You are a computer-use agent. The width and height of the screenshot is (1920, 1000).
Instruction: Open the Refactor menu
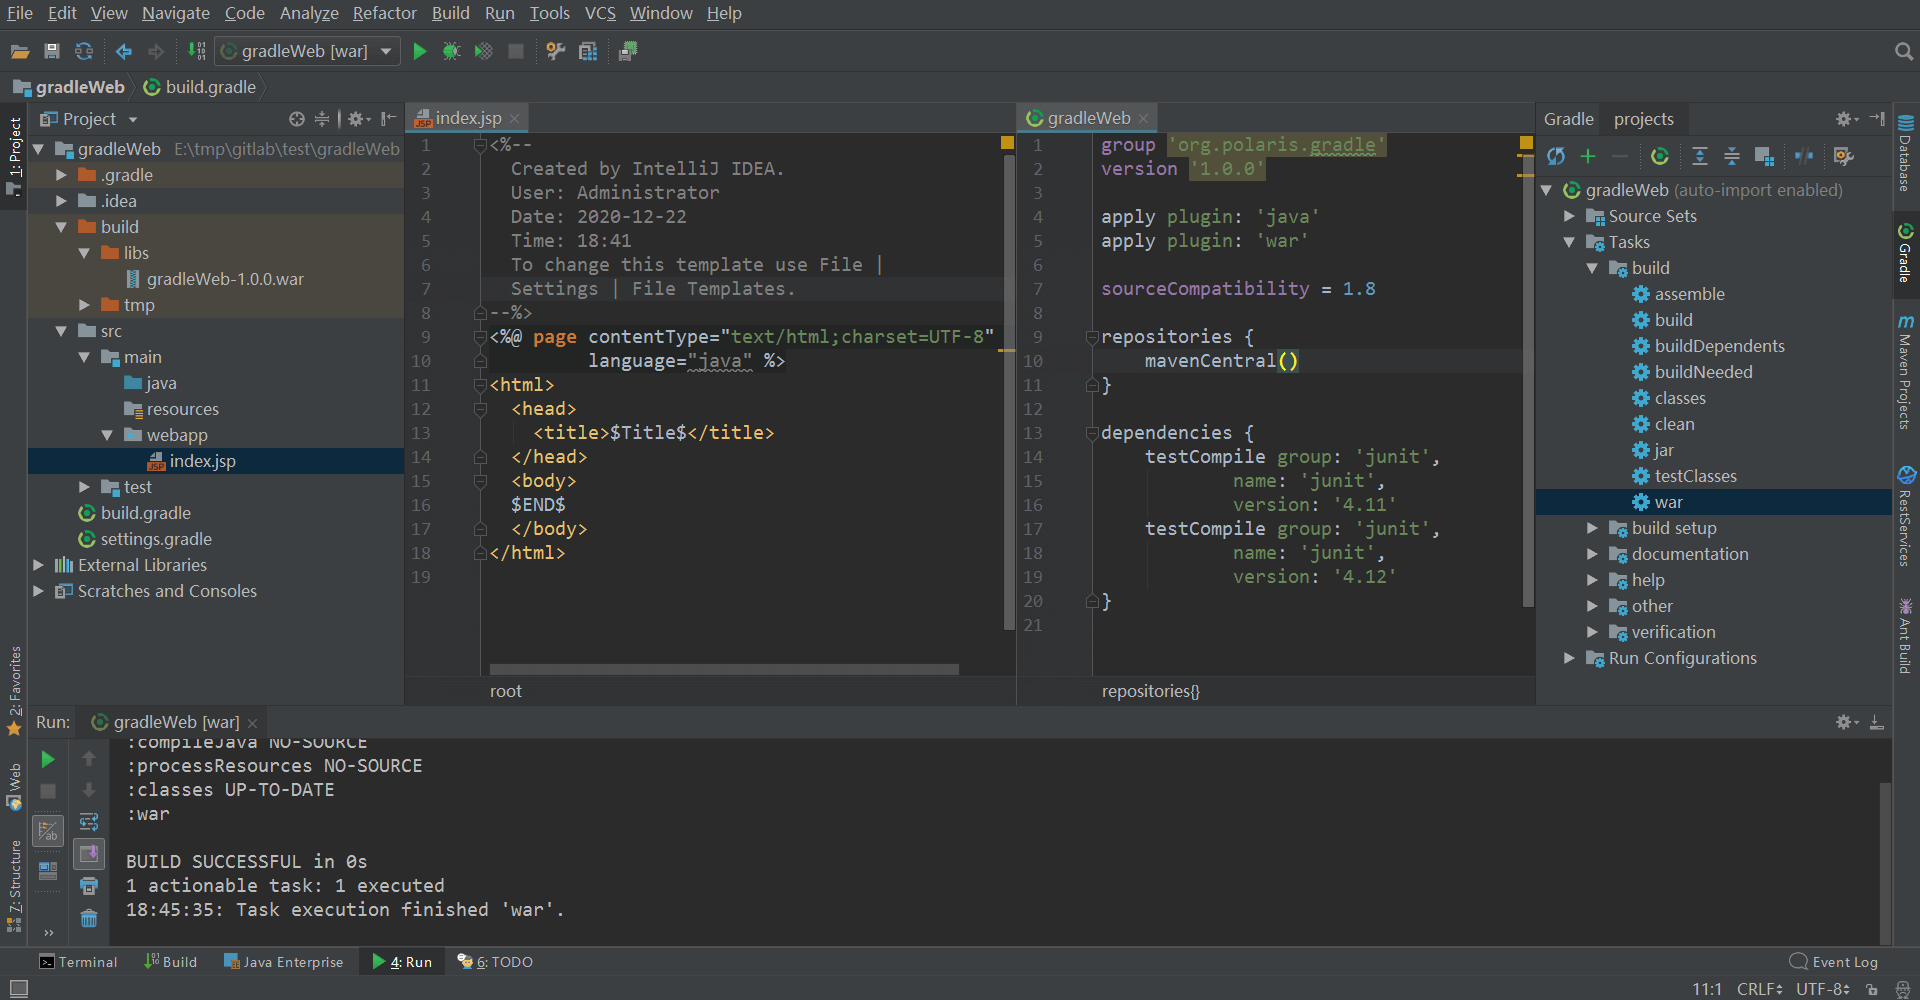384,13
